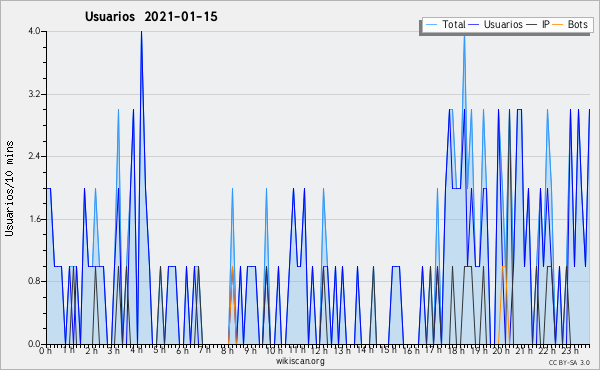Screen dimensions: 600x370
Task: Click the 3.2 y-axis value
Action: (34, 94)
